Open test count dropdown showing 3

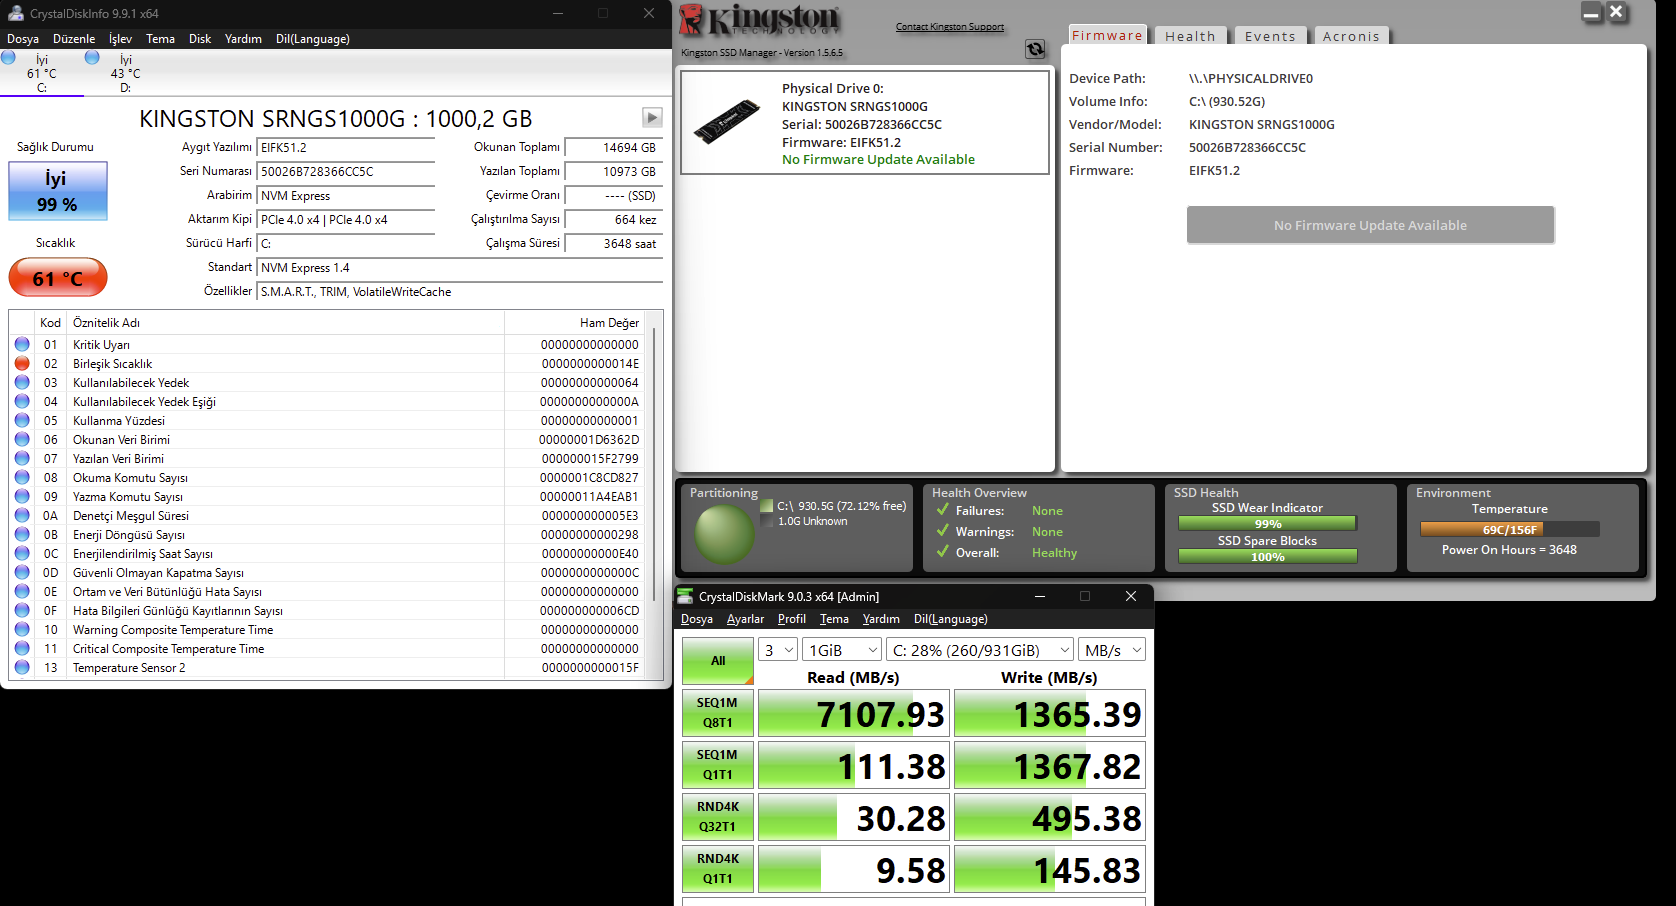[x=778, y=650]
